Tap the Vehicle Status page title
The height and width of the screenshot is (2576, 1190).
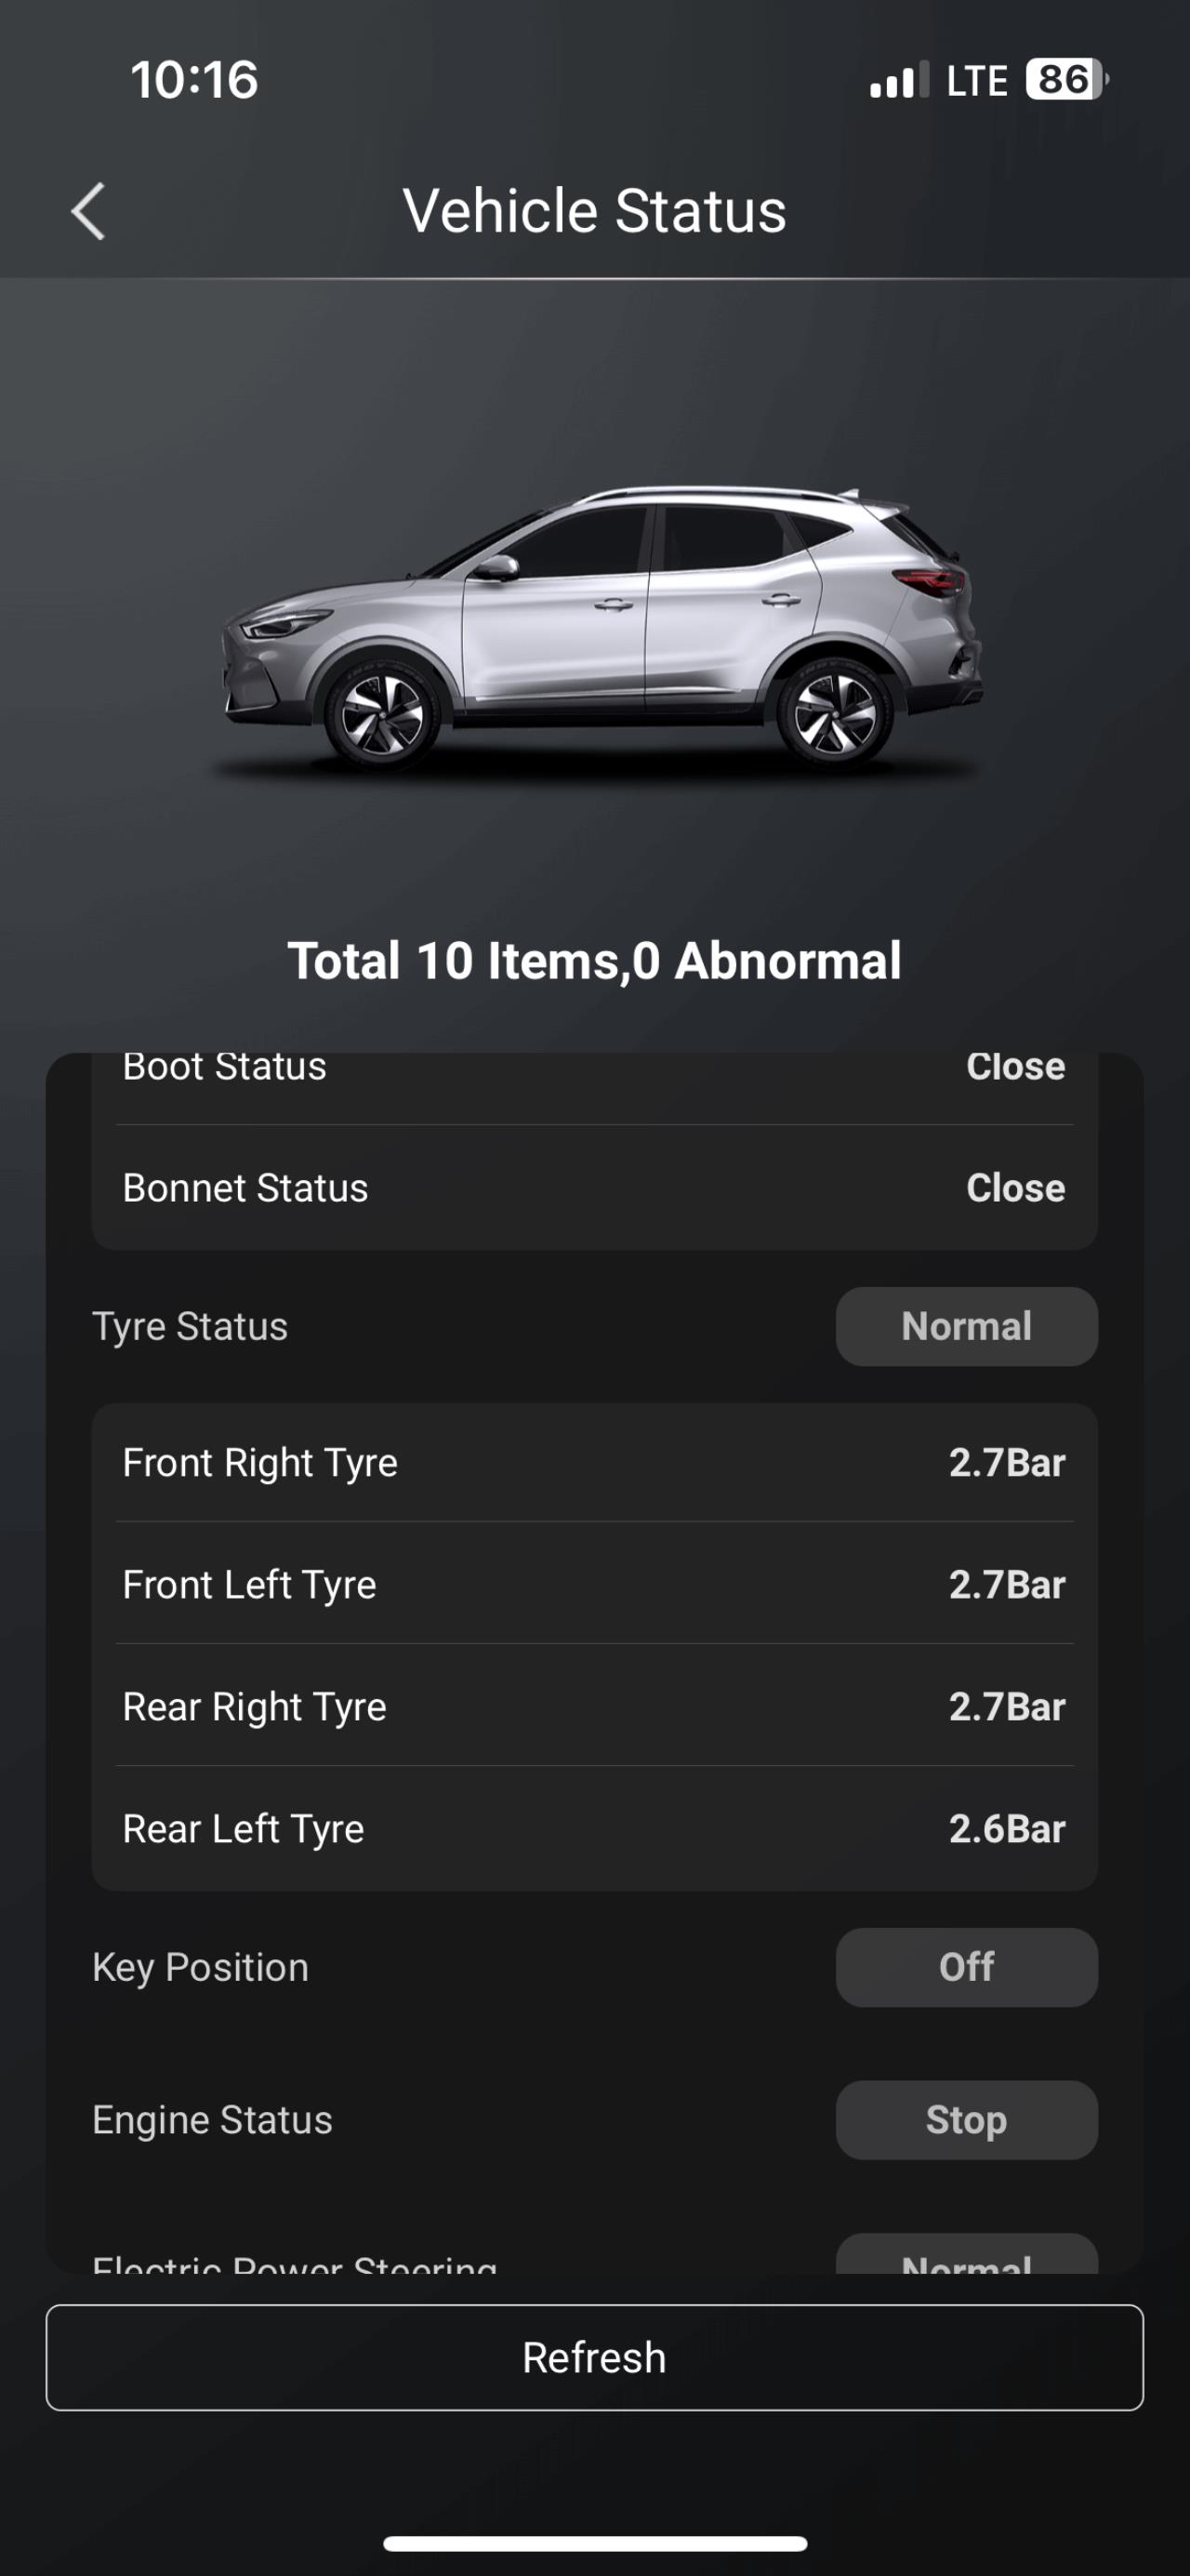[x=595, y=211]
